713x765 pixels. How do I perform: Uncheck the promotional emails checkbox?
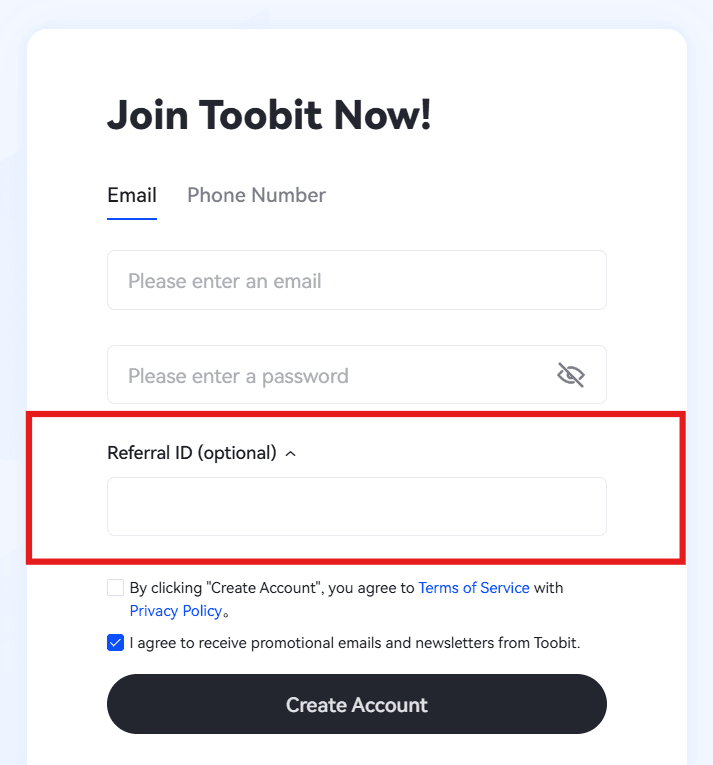coord(116,643)
